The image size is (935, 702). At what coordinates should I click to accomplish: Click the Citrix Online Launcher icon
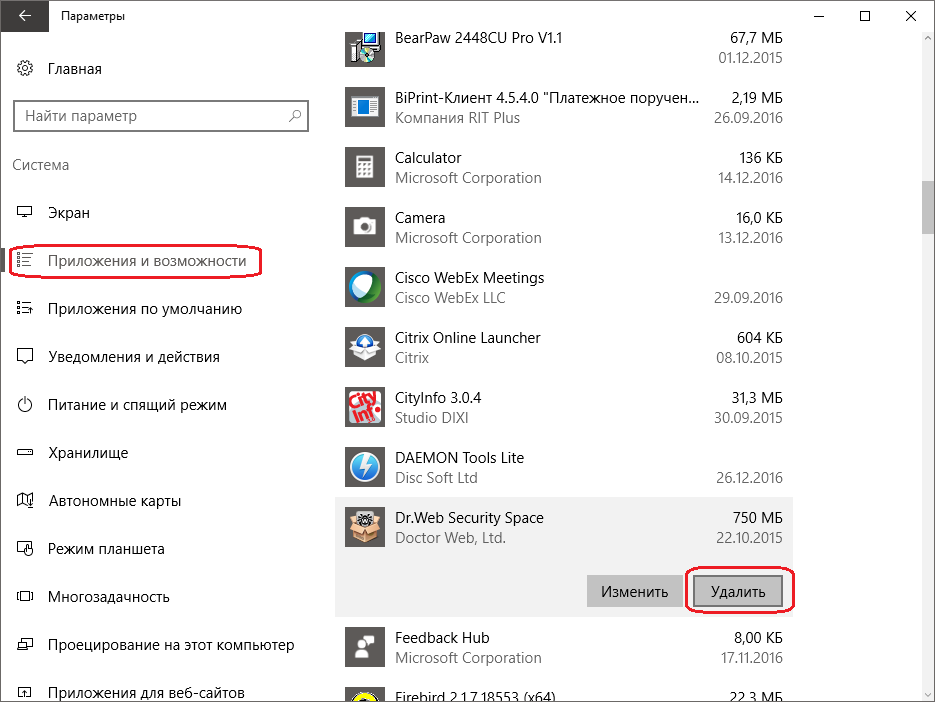point(364,347)
